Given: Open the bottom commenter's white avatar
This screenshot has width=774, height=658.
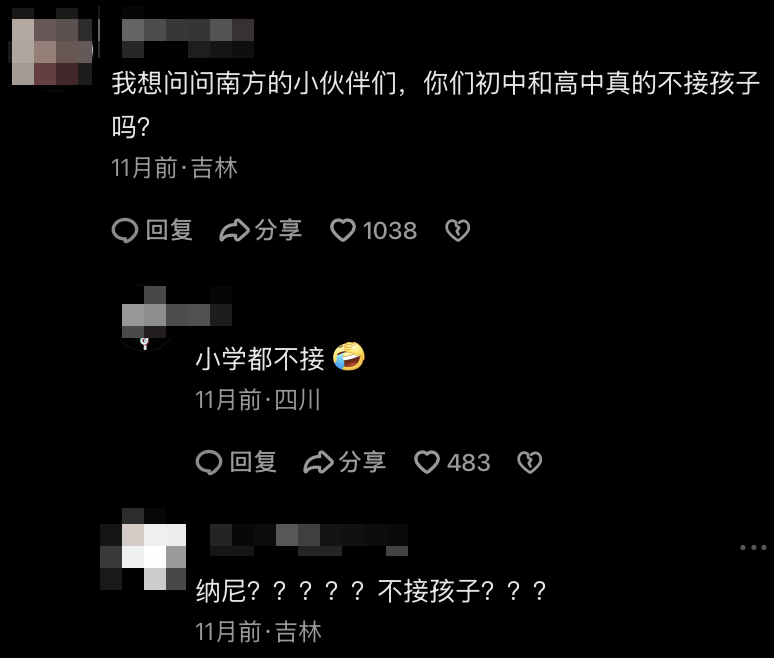Looking at the screenshot, I should coord(143,549).
